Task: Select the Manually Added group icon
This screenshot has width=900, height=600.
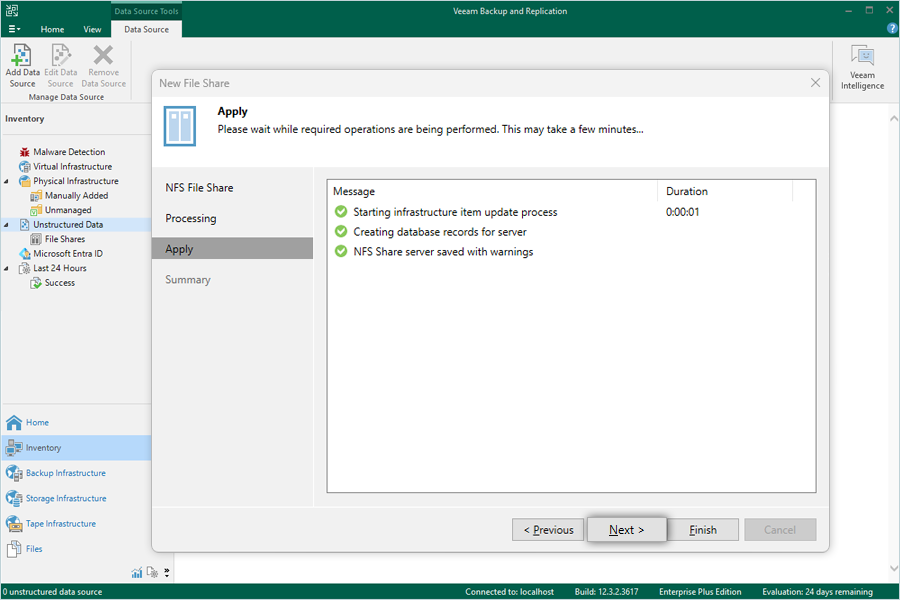Action: [x=36, y=196]
